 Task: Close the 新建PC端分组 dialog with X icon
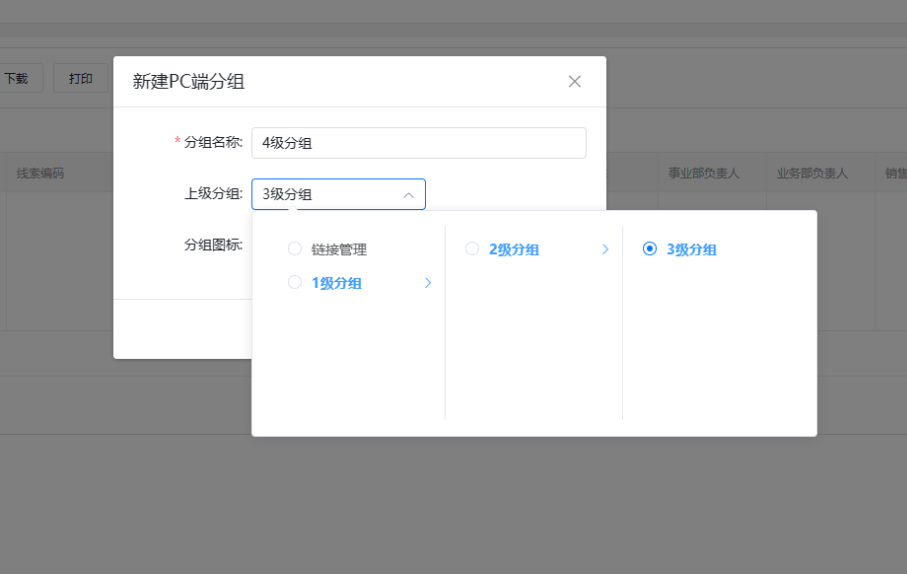(x=574, y=82)
